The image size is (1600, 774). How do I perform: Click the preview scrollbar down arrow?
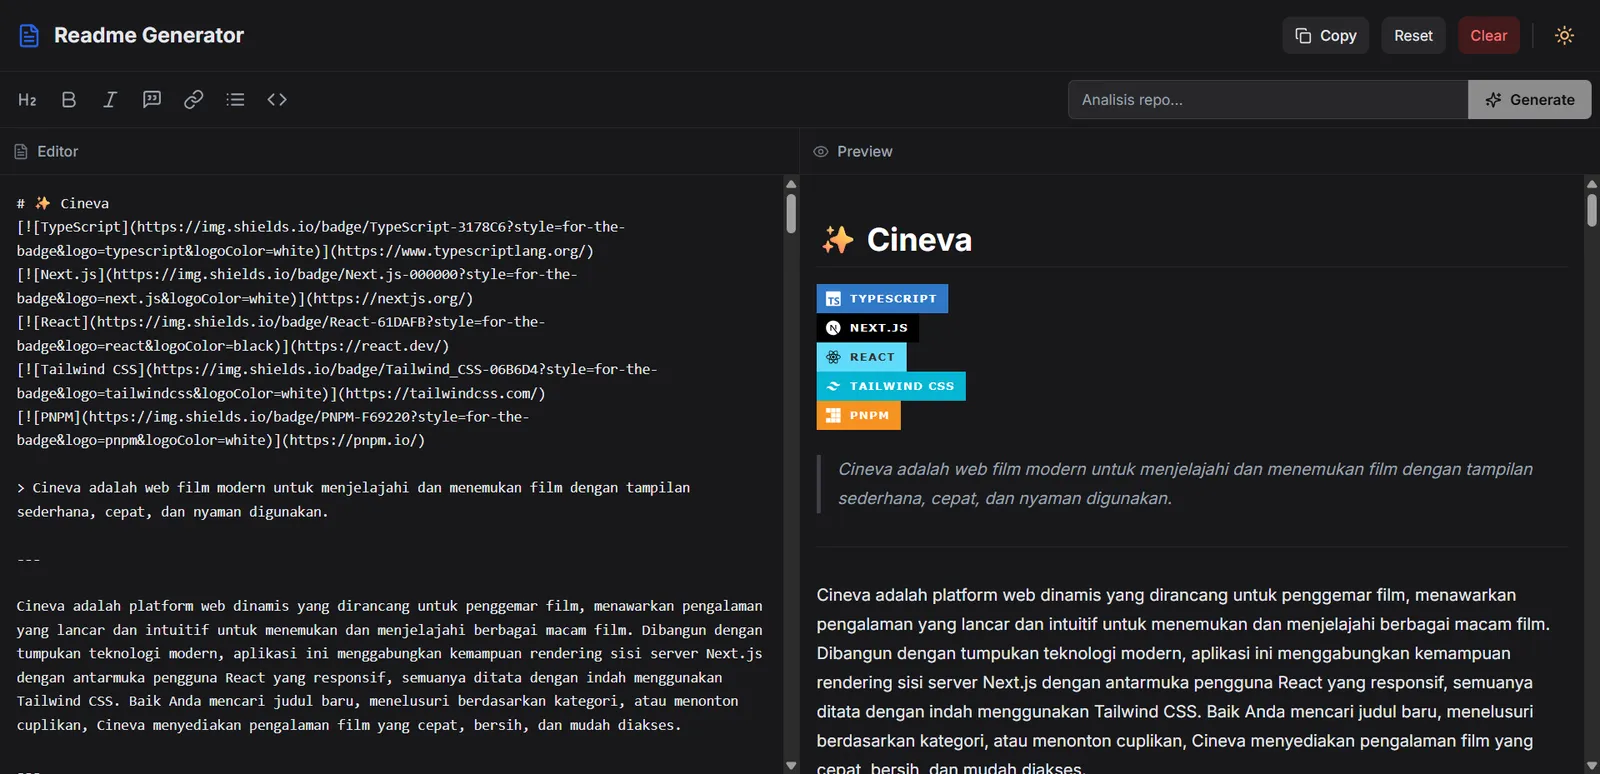tap(1592, 766)
